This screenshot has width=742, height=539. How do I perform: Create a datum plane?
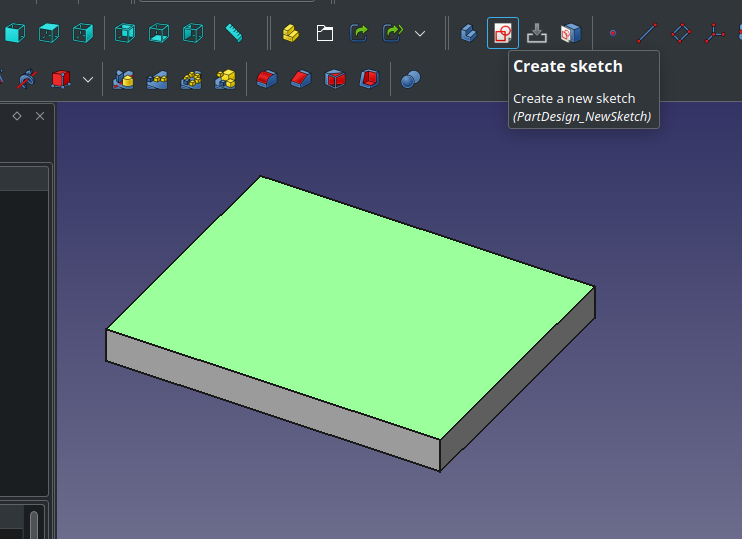(x=681, y=34)
